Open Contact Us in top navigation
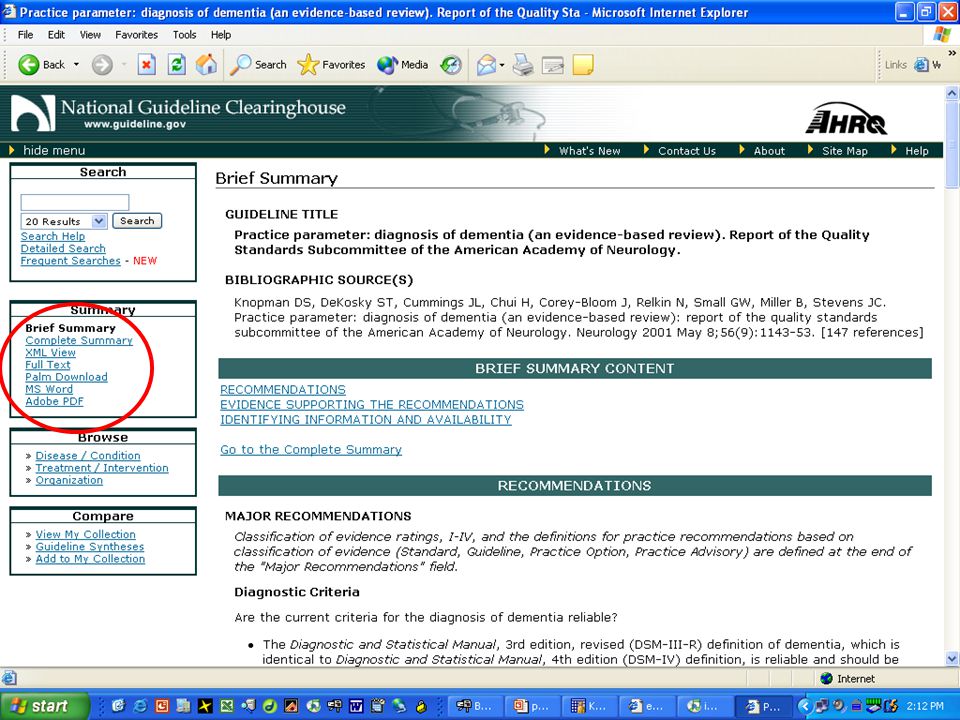This screenshot has height=720, width=960. pyautogui.click(x=687, y=151)
